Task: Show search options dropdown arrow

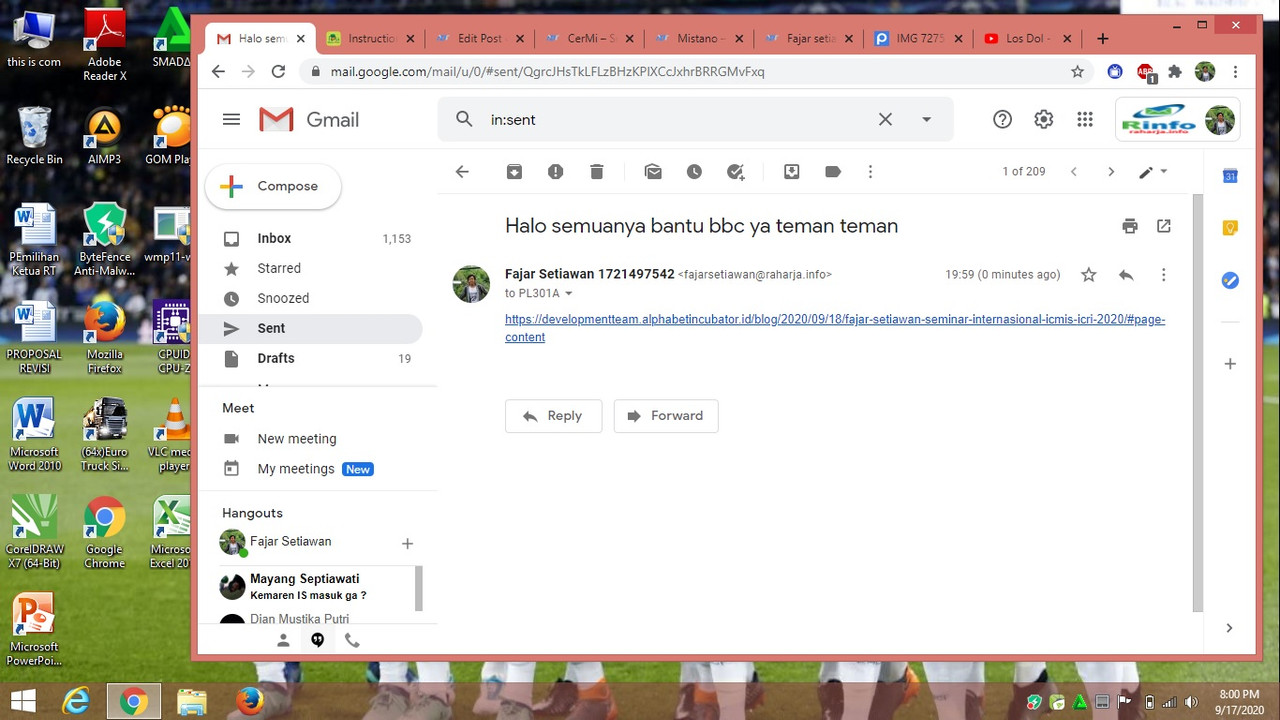Action: coord(926,119)
